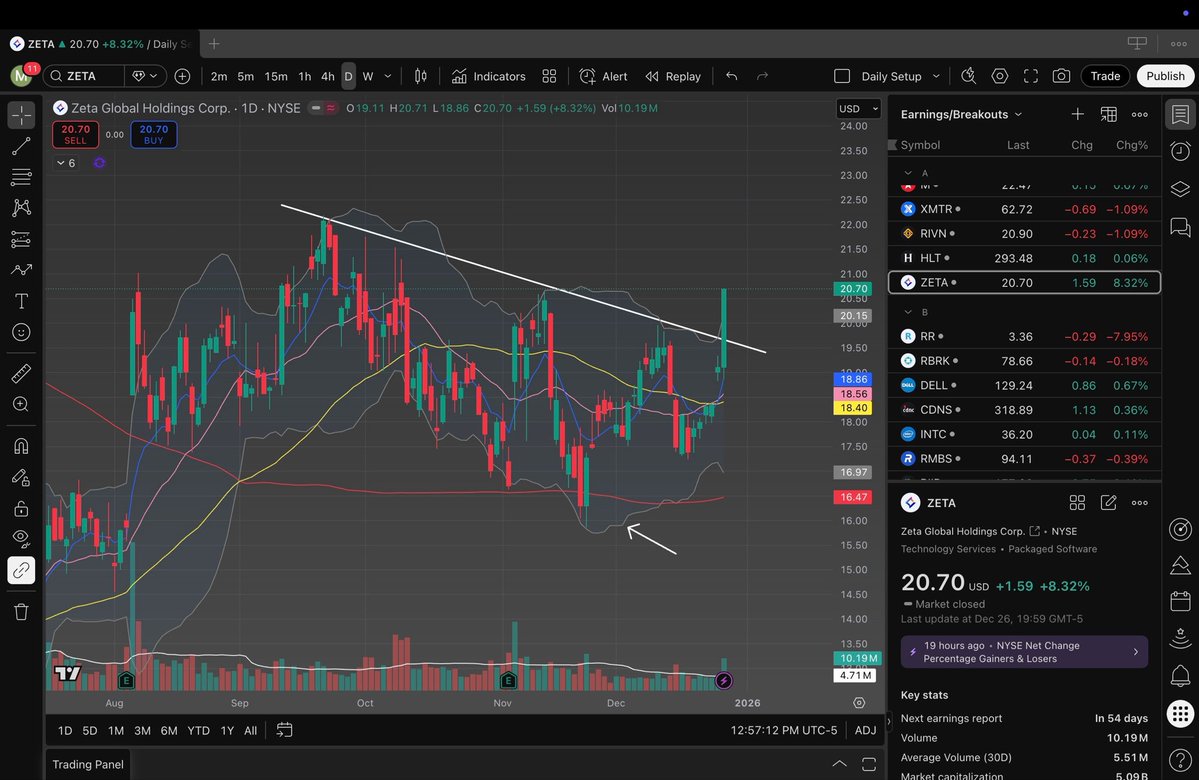Add a symbol to the watchlist

pos(1077,114)
